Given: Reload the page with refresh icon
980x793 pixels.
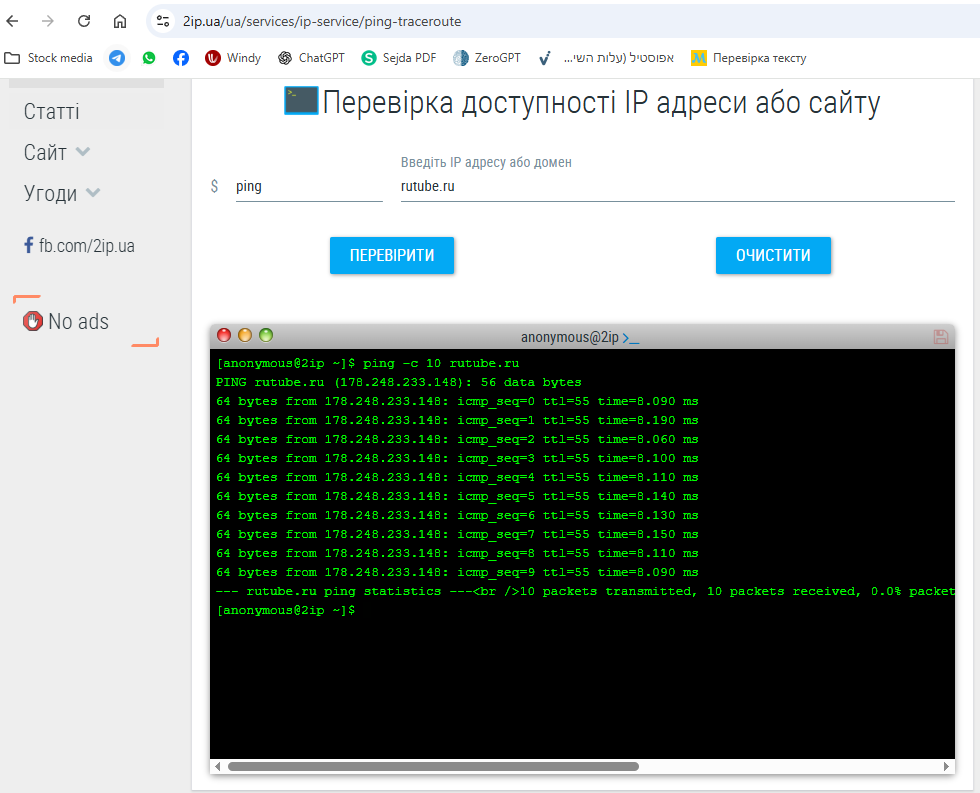Looking at the screenshot, I should pos(84,21).
